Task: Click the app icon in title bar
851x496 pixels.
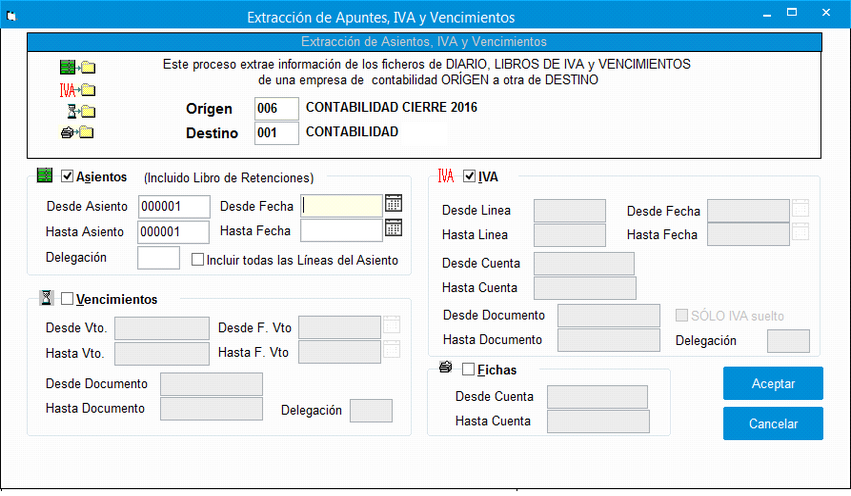Action: pos(11,17)
